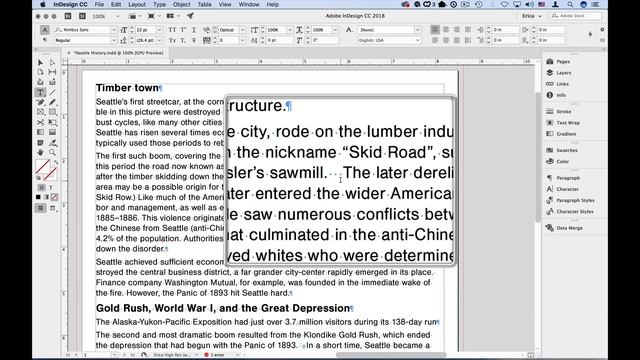Click the Adobe Stock search field
The width and height of the screenshot is (640, 360).
coord(576,16)
